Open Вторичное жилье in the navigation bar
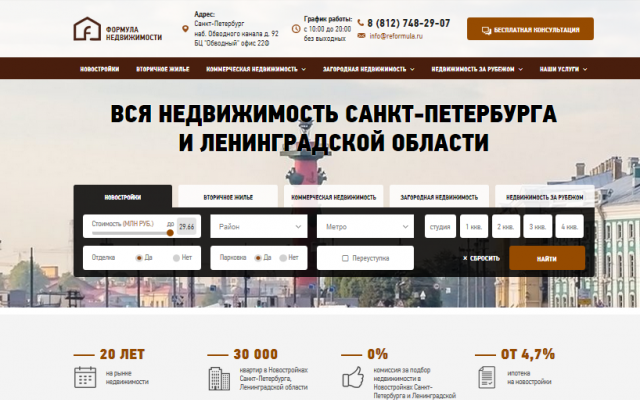 [x=162, y=69]
